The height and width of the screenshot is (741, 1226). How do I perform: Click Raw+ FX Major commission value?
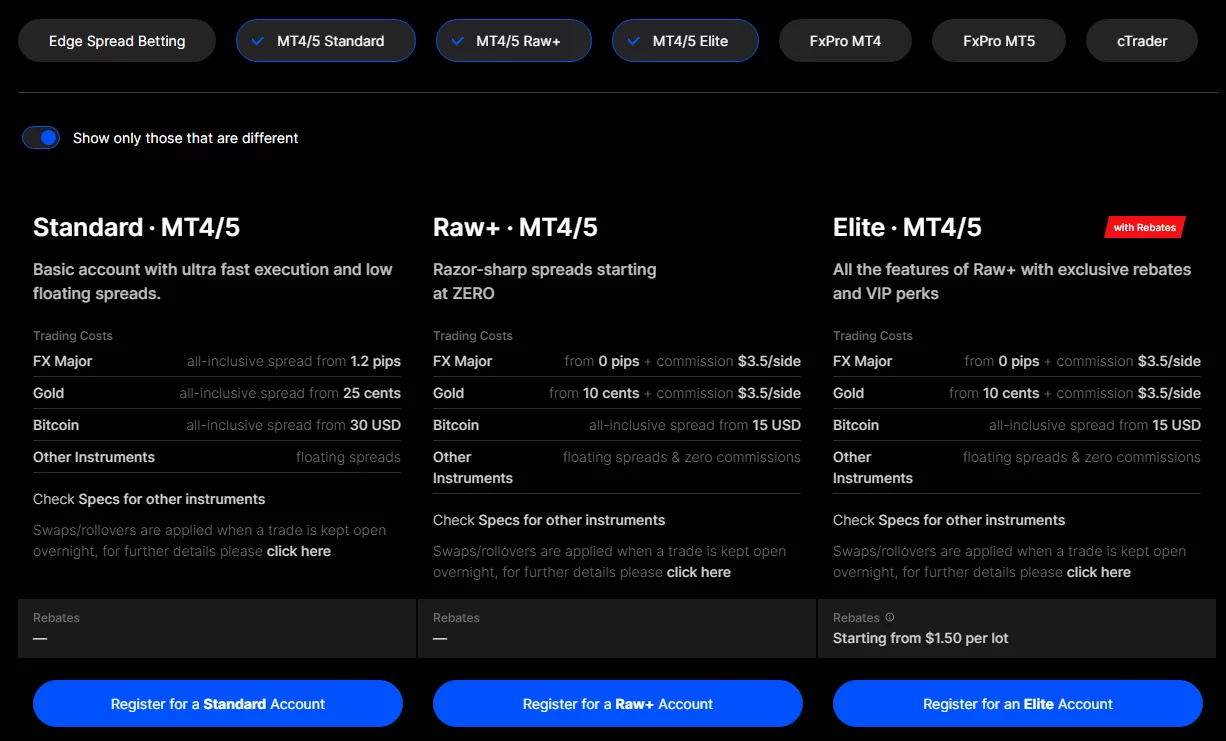click(769, 361)
